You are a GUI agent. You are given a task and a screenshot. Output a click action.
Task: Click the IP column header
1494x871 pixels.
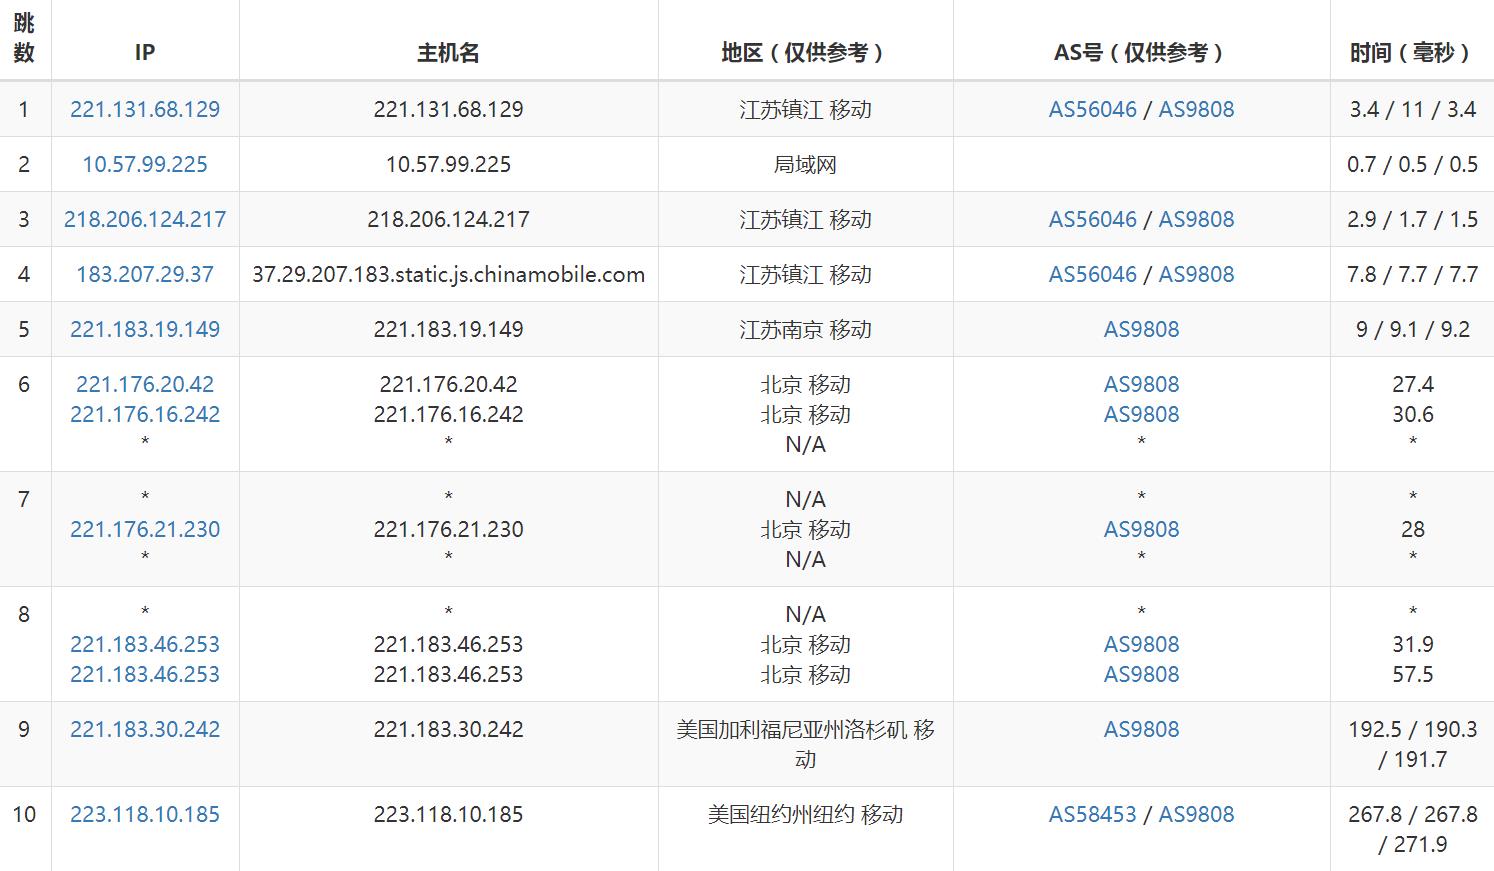(145, 53)
